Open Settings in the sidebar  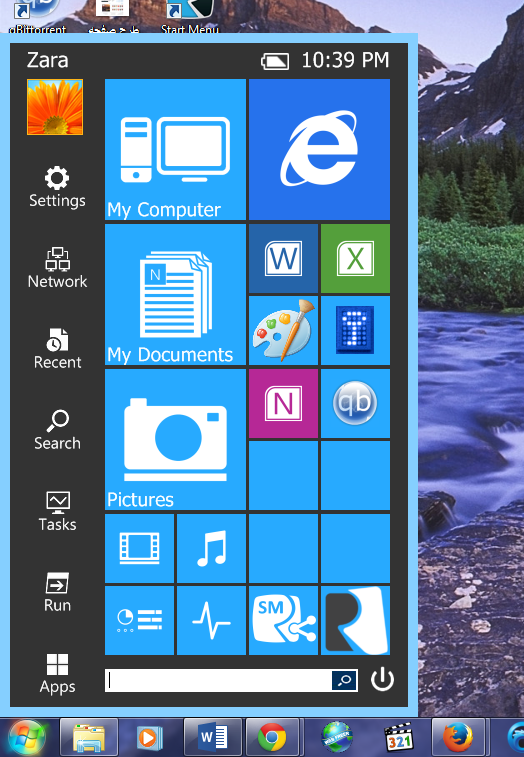pos(57,187)
